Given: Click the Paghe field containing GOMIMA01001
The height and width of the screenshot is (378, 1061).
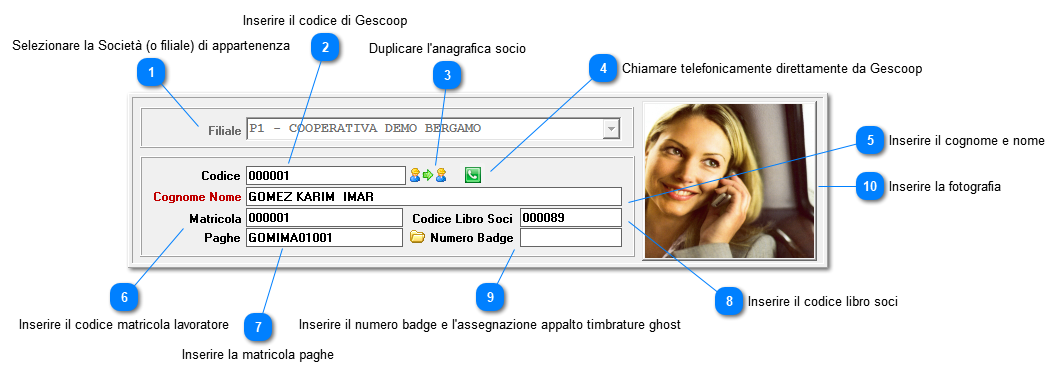Looking at the screenshot, I should [x=324, y=238].
